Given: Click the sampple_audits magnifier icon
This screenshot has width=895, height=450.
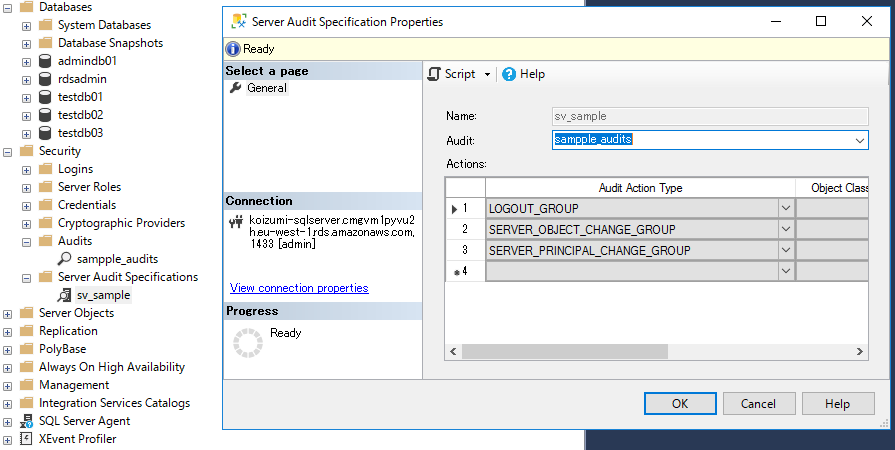Looking at the screenshot, I should [64, 259].
